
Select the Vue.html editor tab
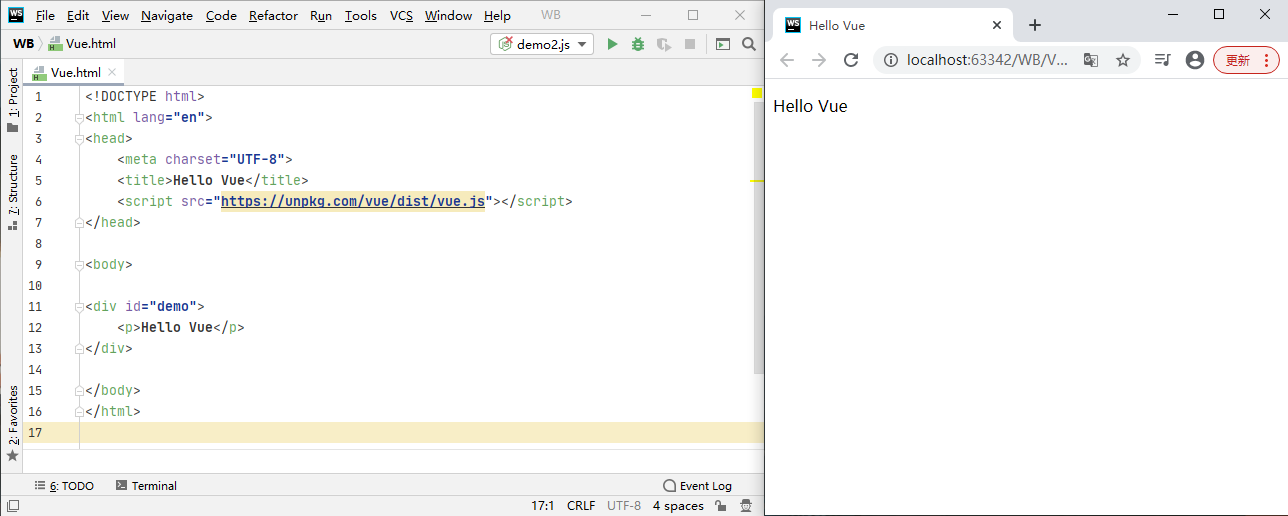click(x=75, y=73)
